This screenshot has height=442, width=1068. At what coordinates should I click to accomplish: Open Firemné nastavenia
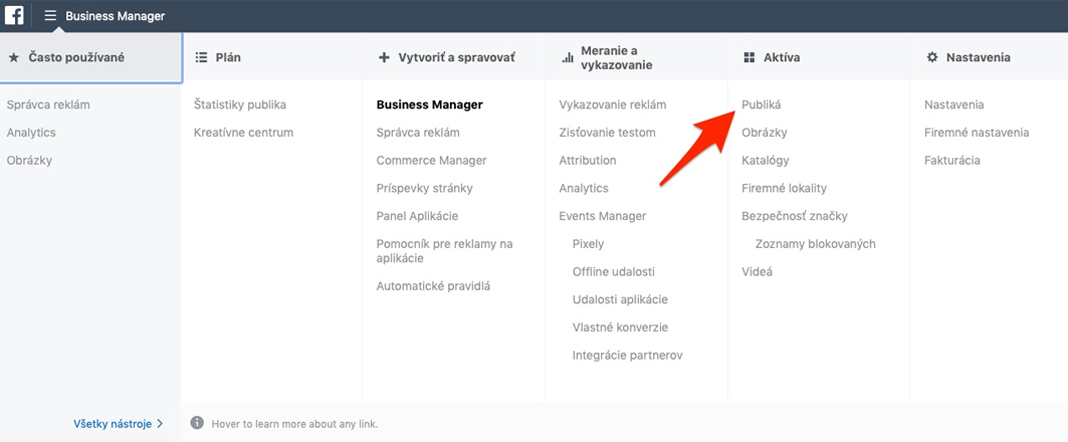pyautogui.click(x=977, y=133)
